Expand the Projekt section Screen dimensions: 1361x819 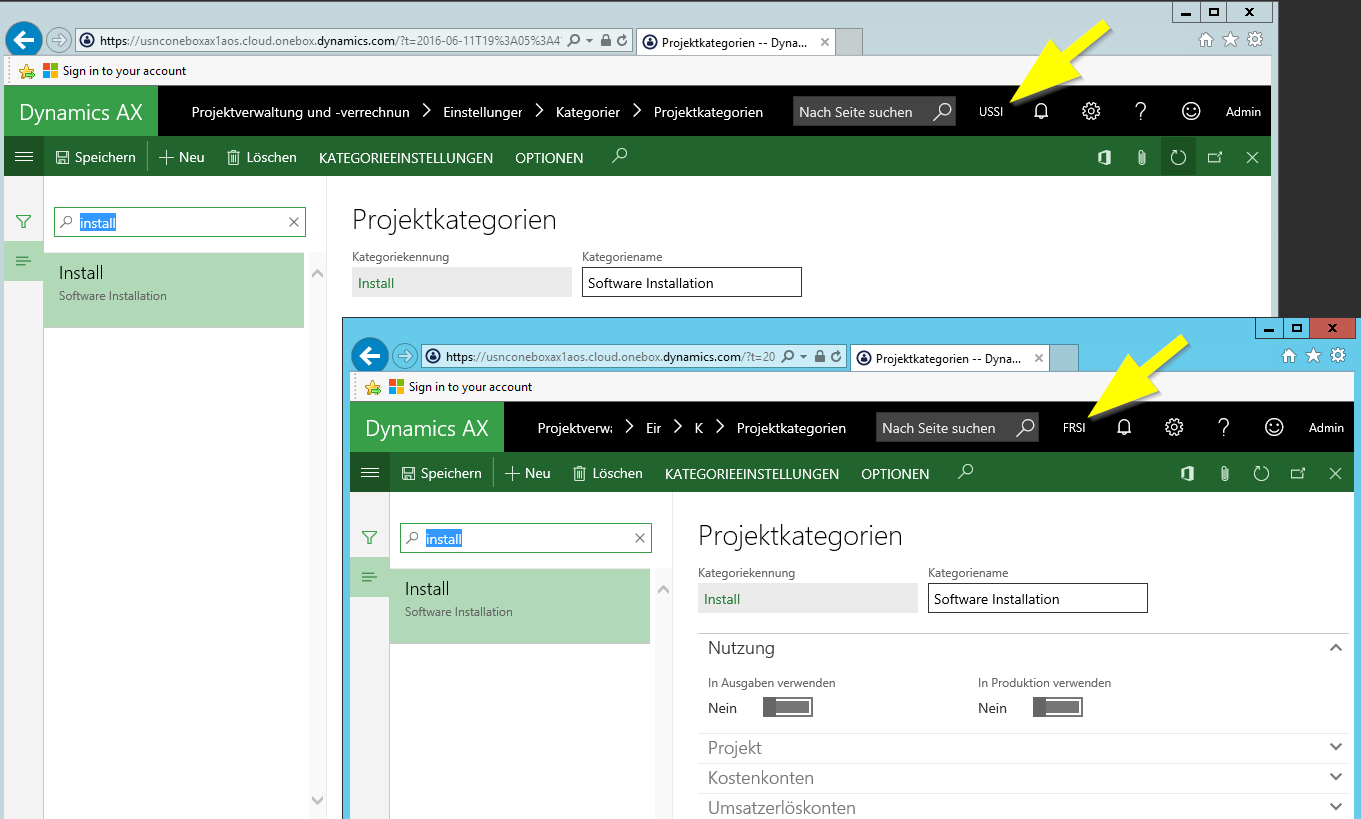click(1335, 748)
